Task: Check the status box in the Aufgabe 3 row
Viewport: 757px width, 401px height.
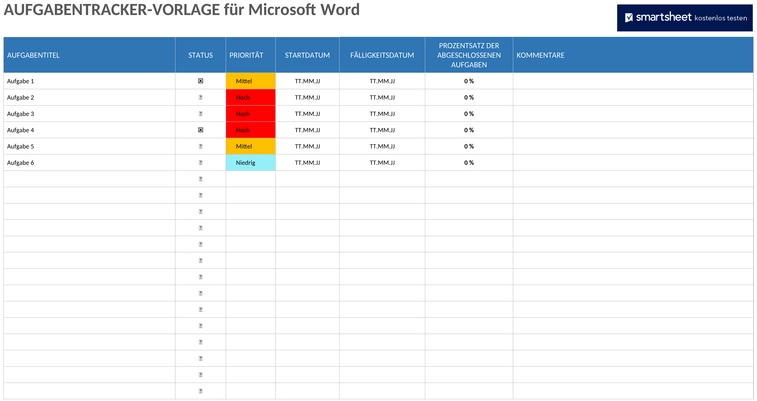Action: [x=200, y=114]
